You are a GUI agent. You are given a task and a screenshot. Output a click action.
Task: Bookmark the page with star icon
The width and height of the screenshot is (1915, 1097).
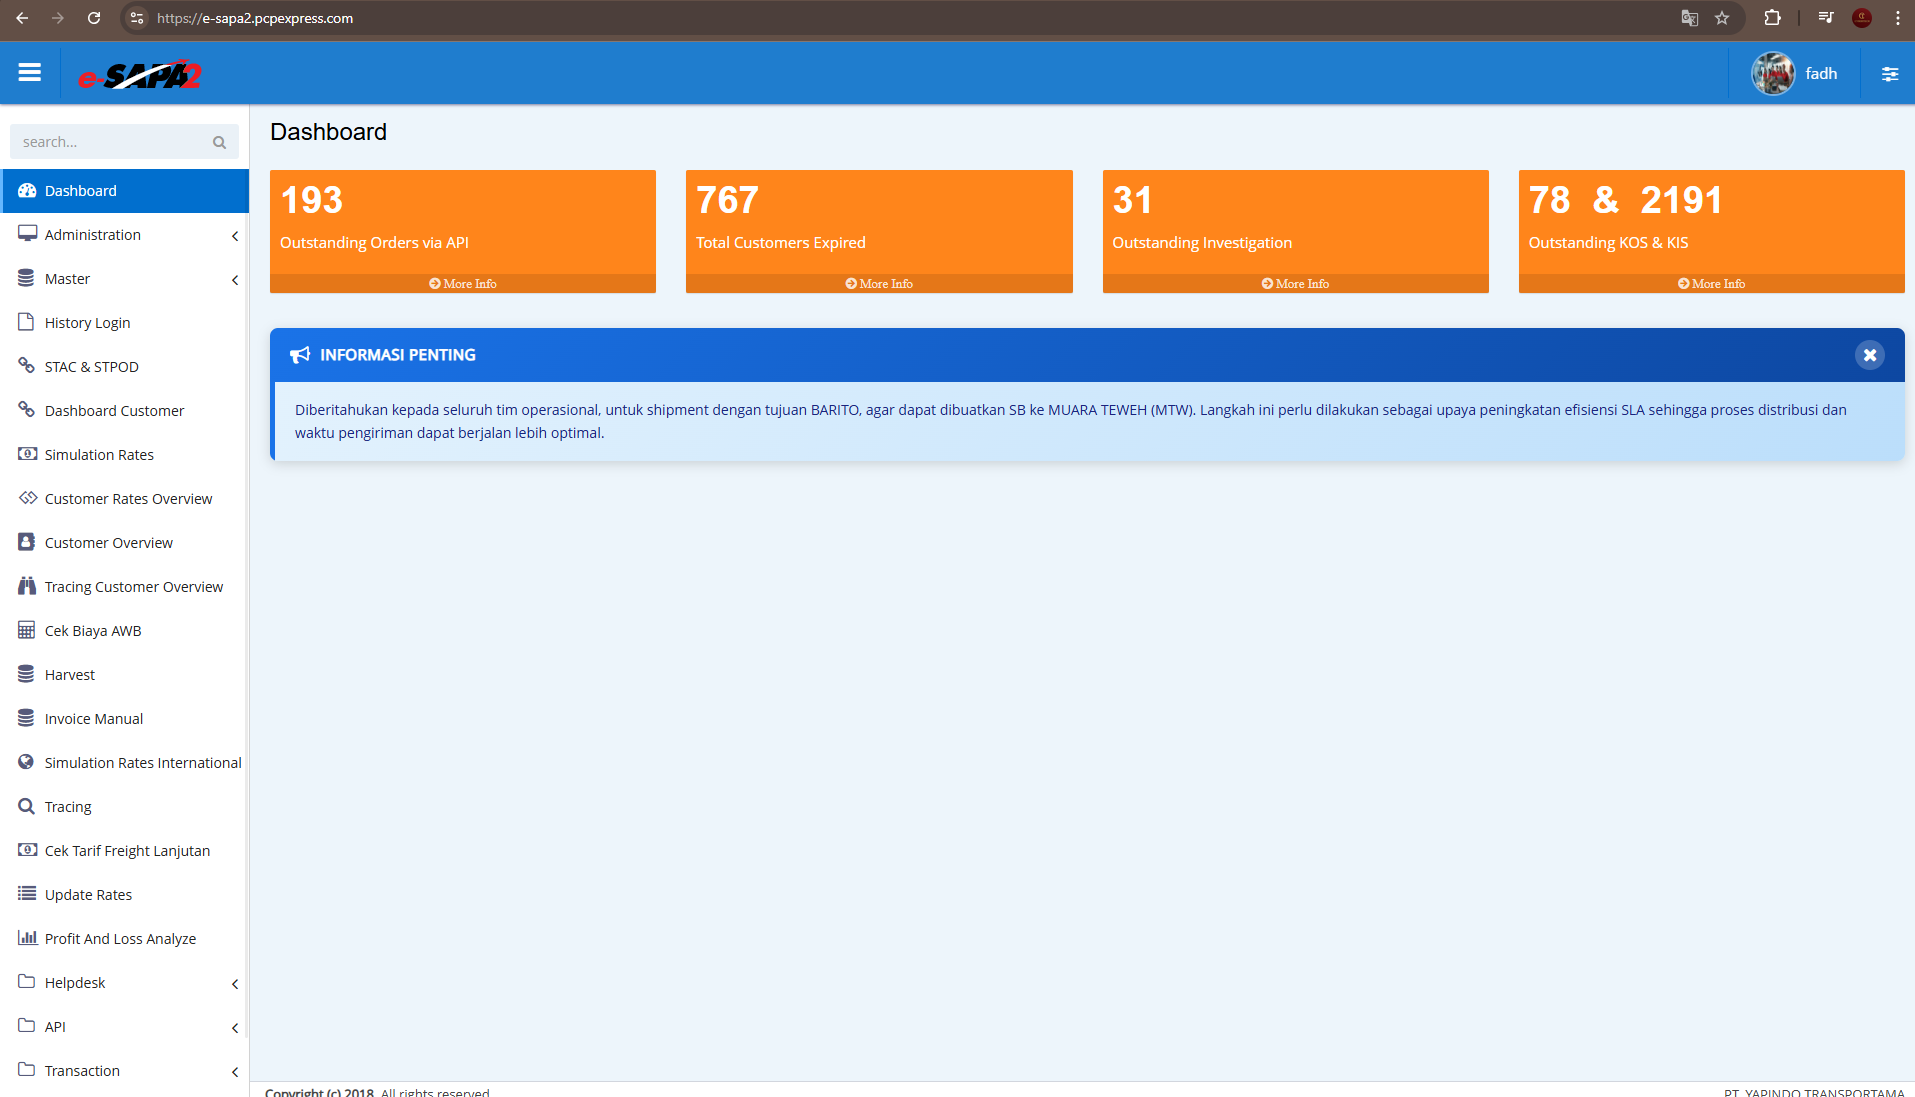1722,18
